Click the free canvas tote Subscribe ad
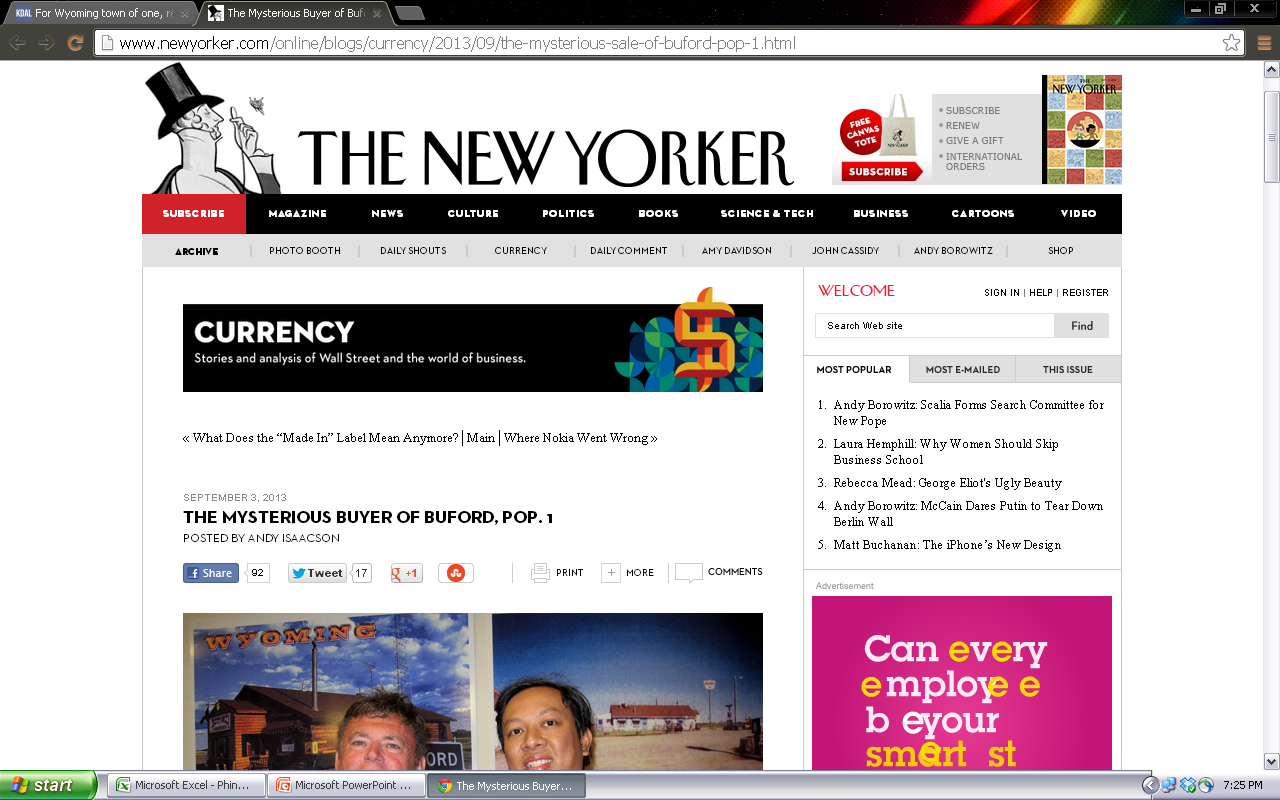Screen dimensions: 1280x800 (881, 139)
